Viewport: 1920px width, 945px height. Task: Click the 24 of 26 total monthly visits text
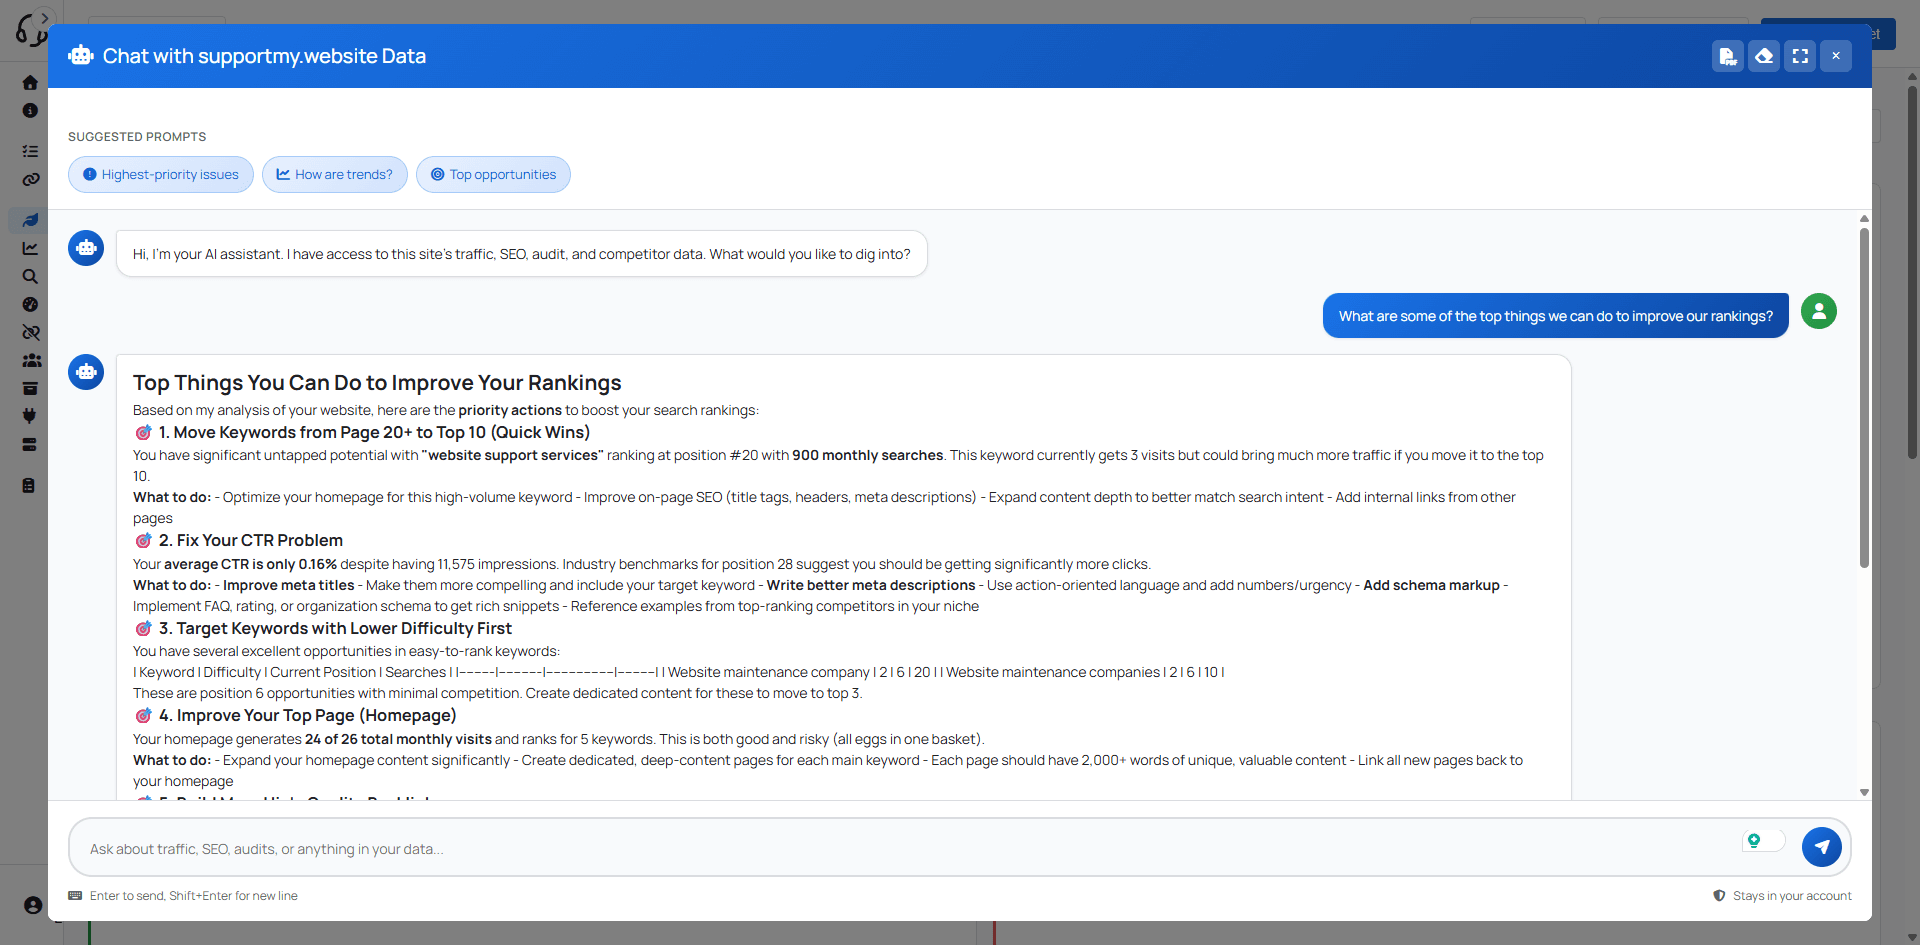pyautogui.click(x=398, y=739)
